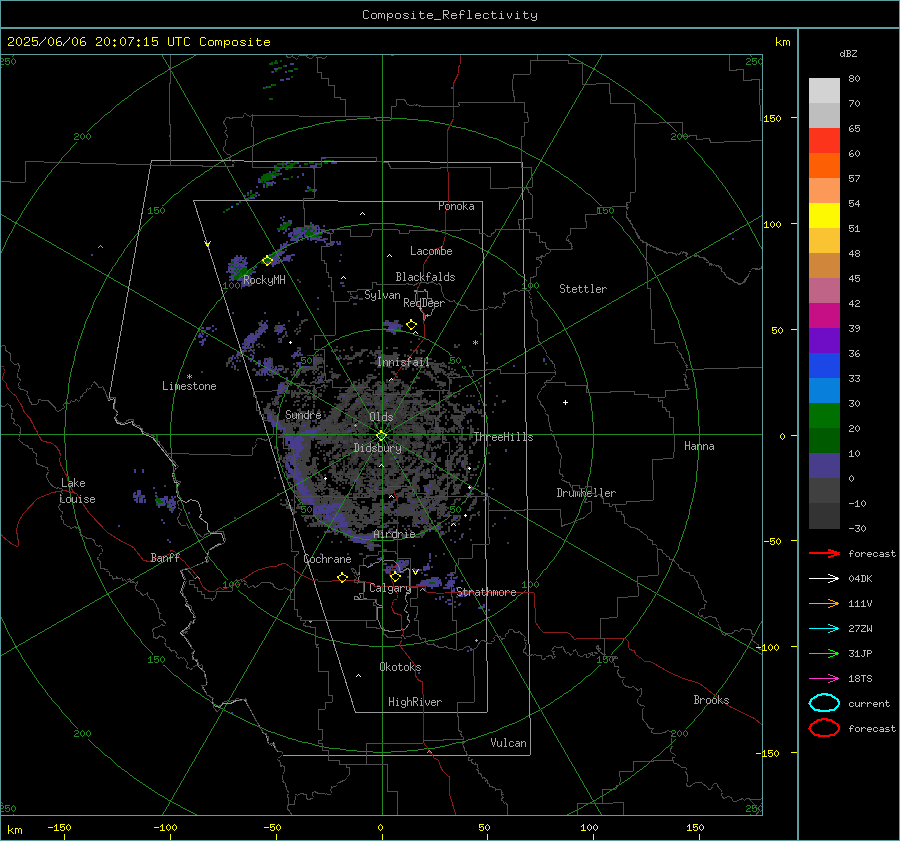Select the indigo 0–10 dBZ swatch

(x=824, y=466)
